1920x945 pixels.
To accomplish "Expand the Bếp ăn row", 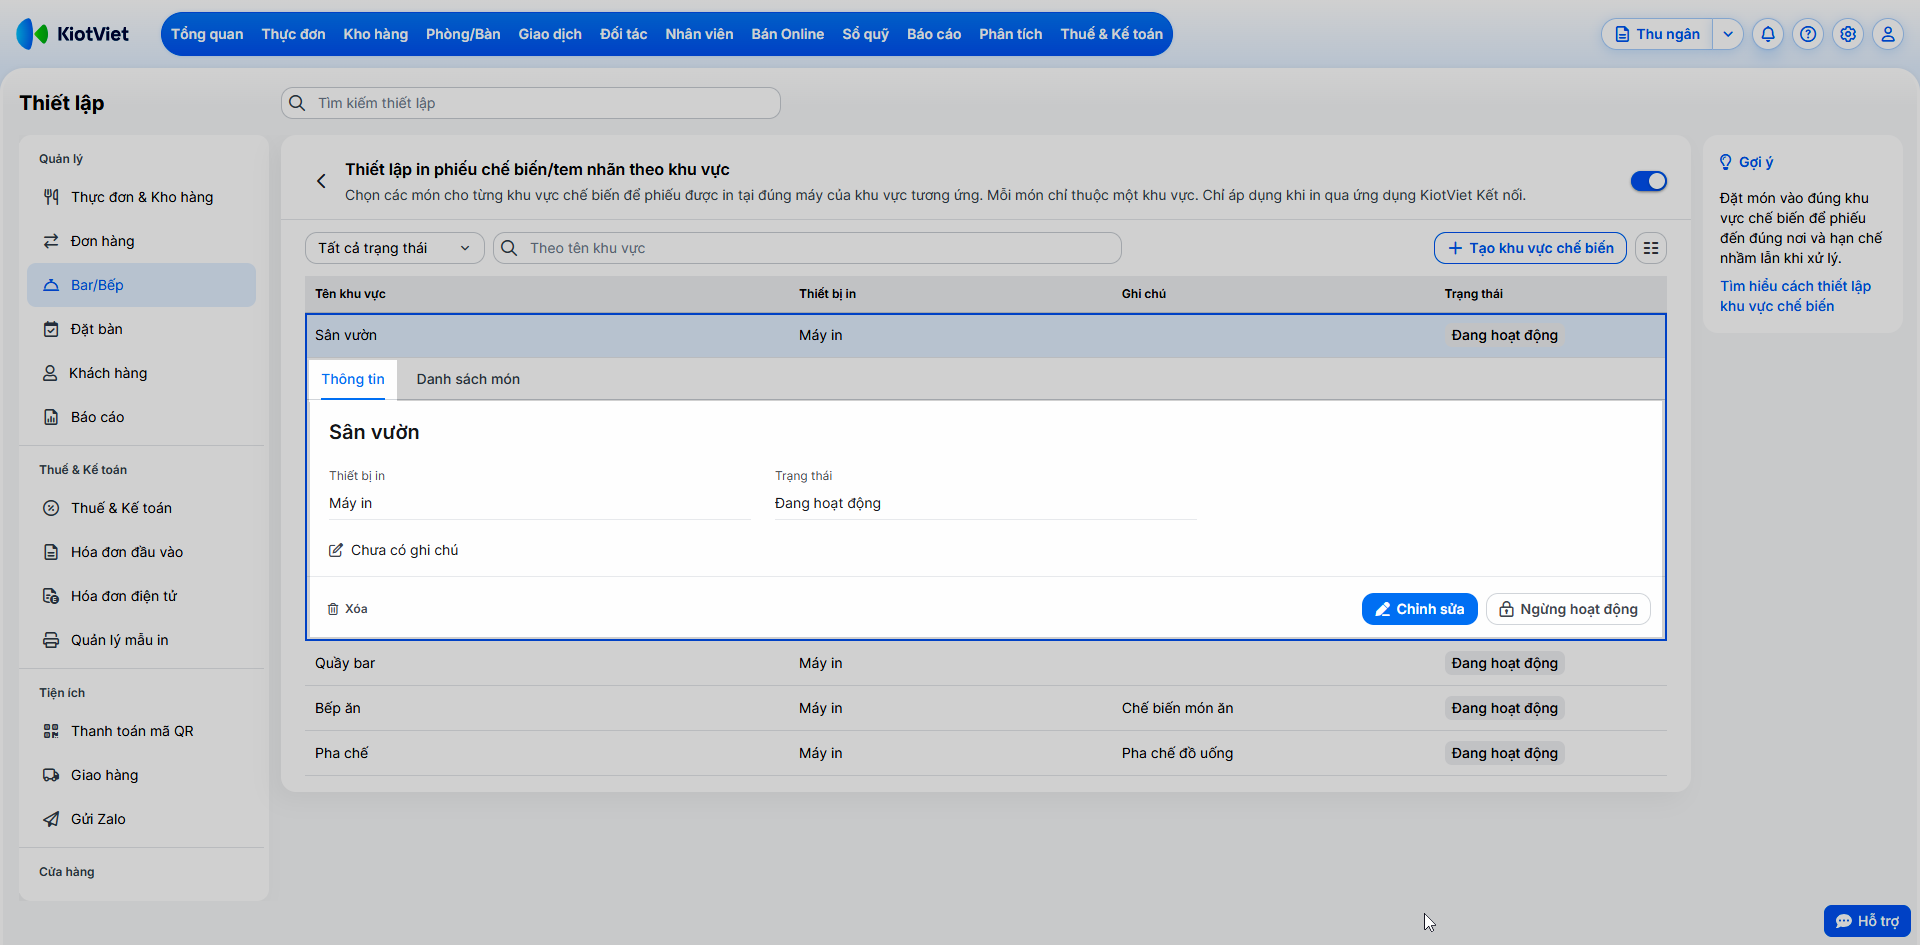I will click(x=986, y=708).
